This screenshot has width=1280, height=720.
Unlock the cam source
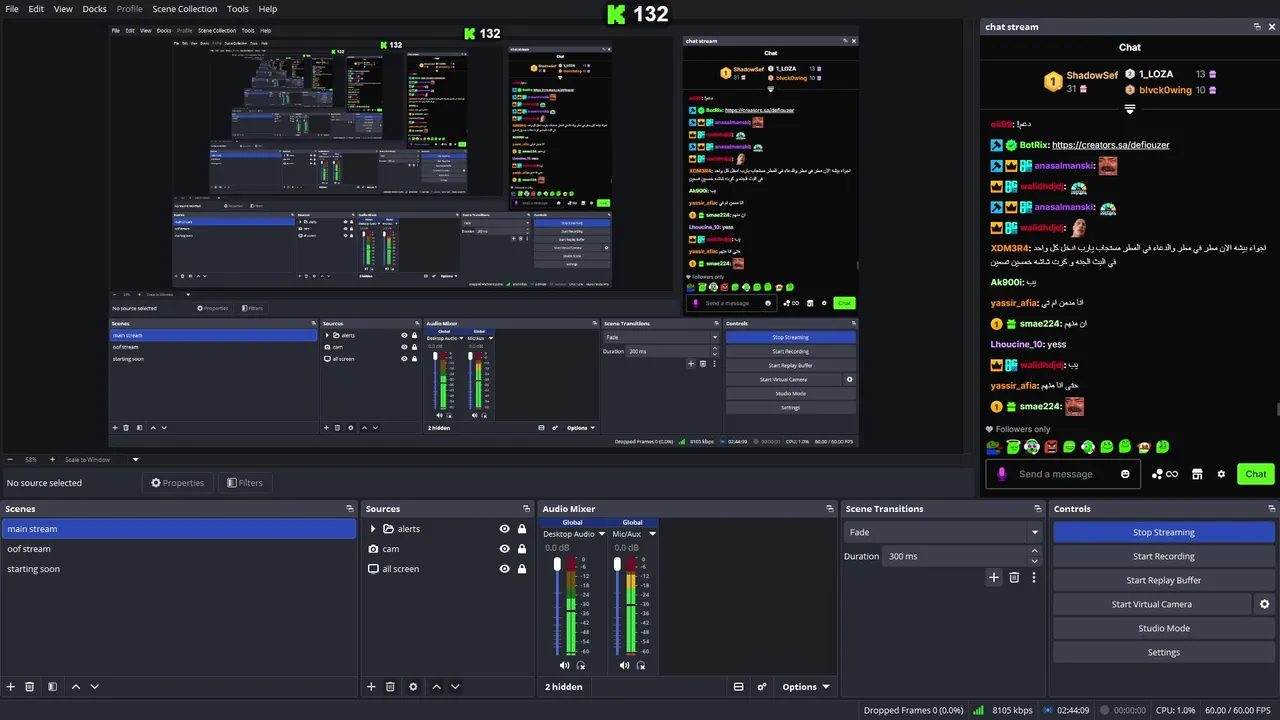521,549
